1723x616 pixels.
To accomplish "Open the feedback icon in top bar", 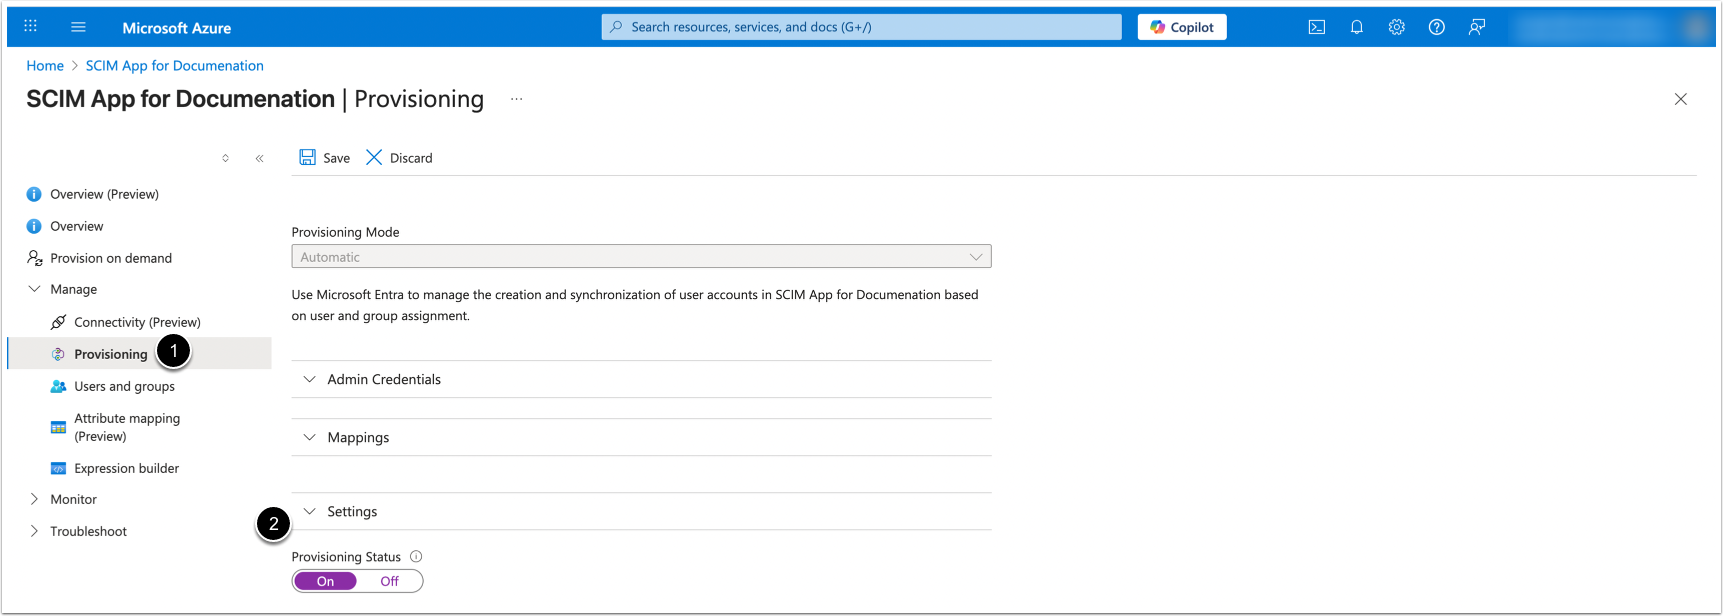I will (1477, 27).
